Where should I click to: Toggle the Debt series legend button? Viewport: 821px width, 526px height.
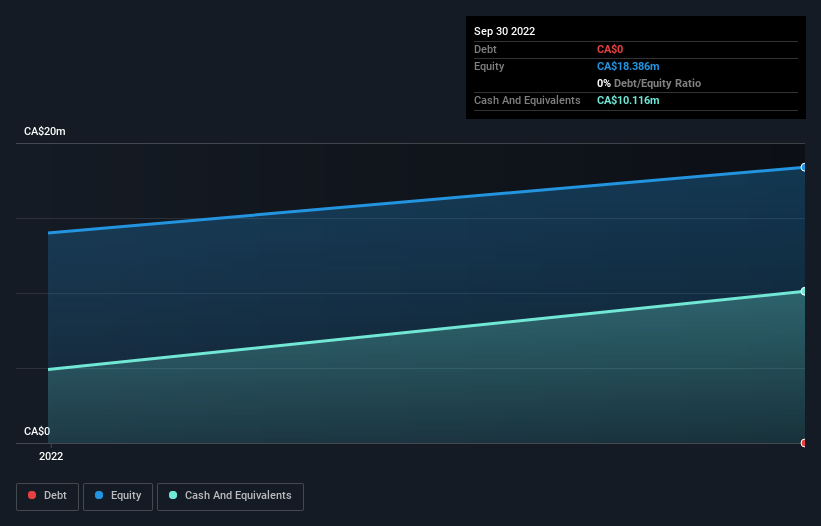click(x=47, y=496)
